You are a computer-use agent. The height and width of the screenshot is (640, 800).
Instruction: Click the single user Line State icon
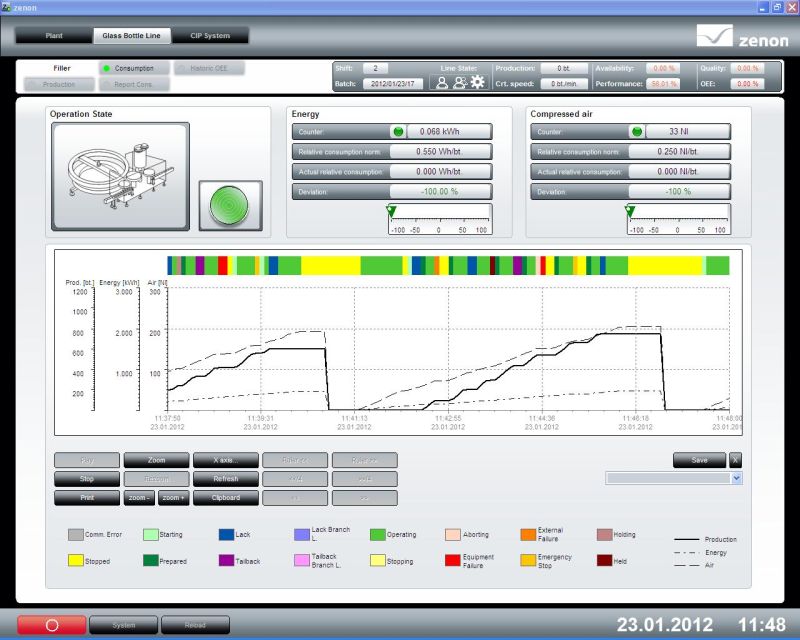(441, 83)
